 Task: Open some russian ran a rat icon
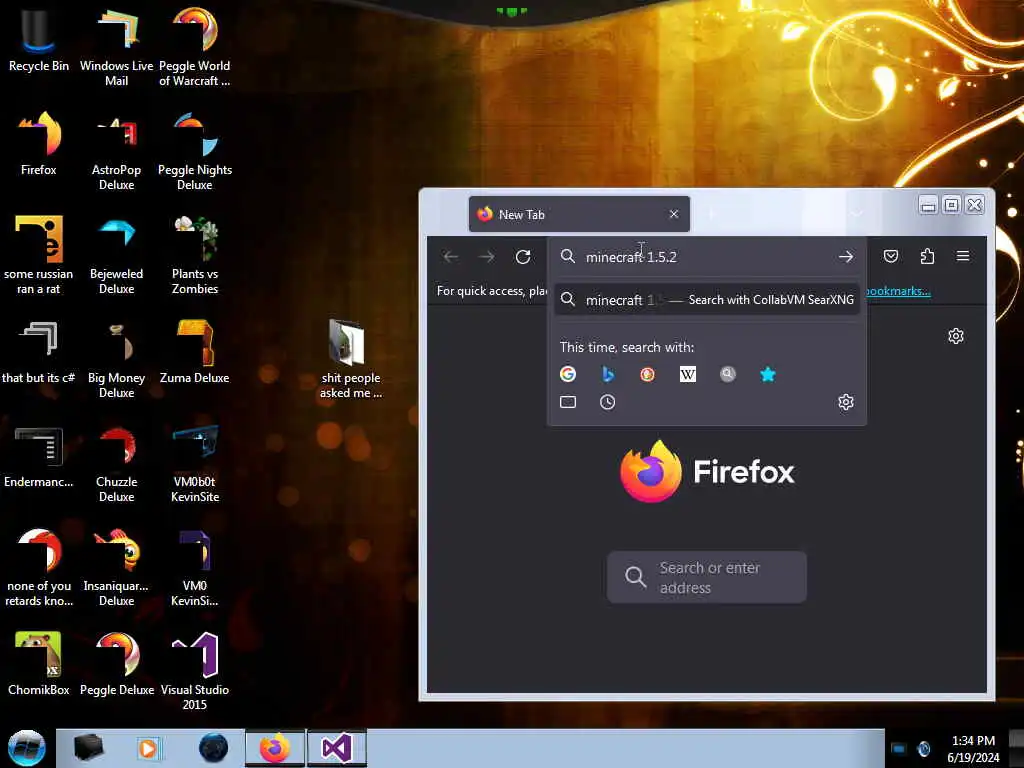tap(39, 255)
